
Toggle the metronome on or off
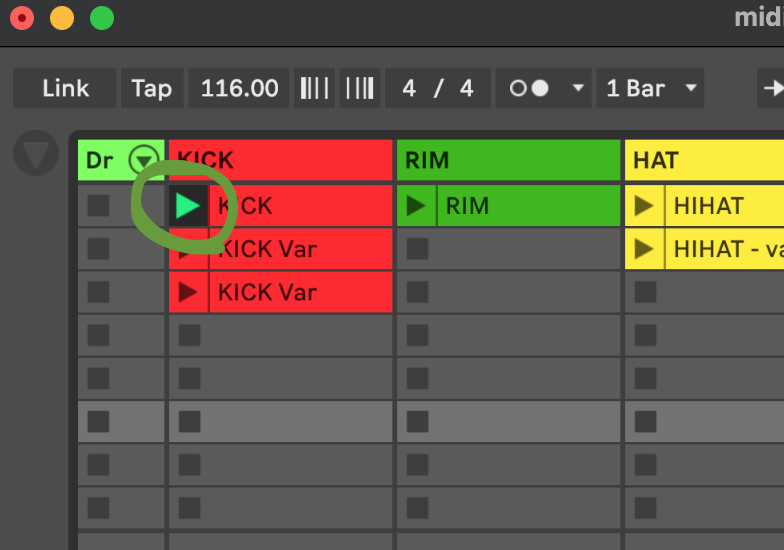click(x=528, y=88)
